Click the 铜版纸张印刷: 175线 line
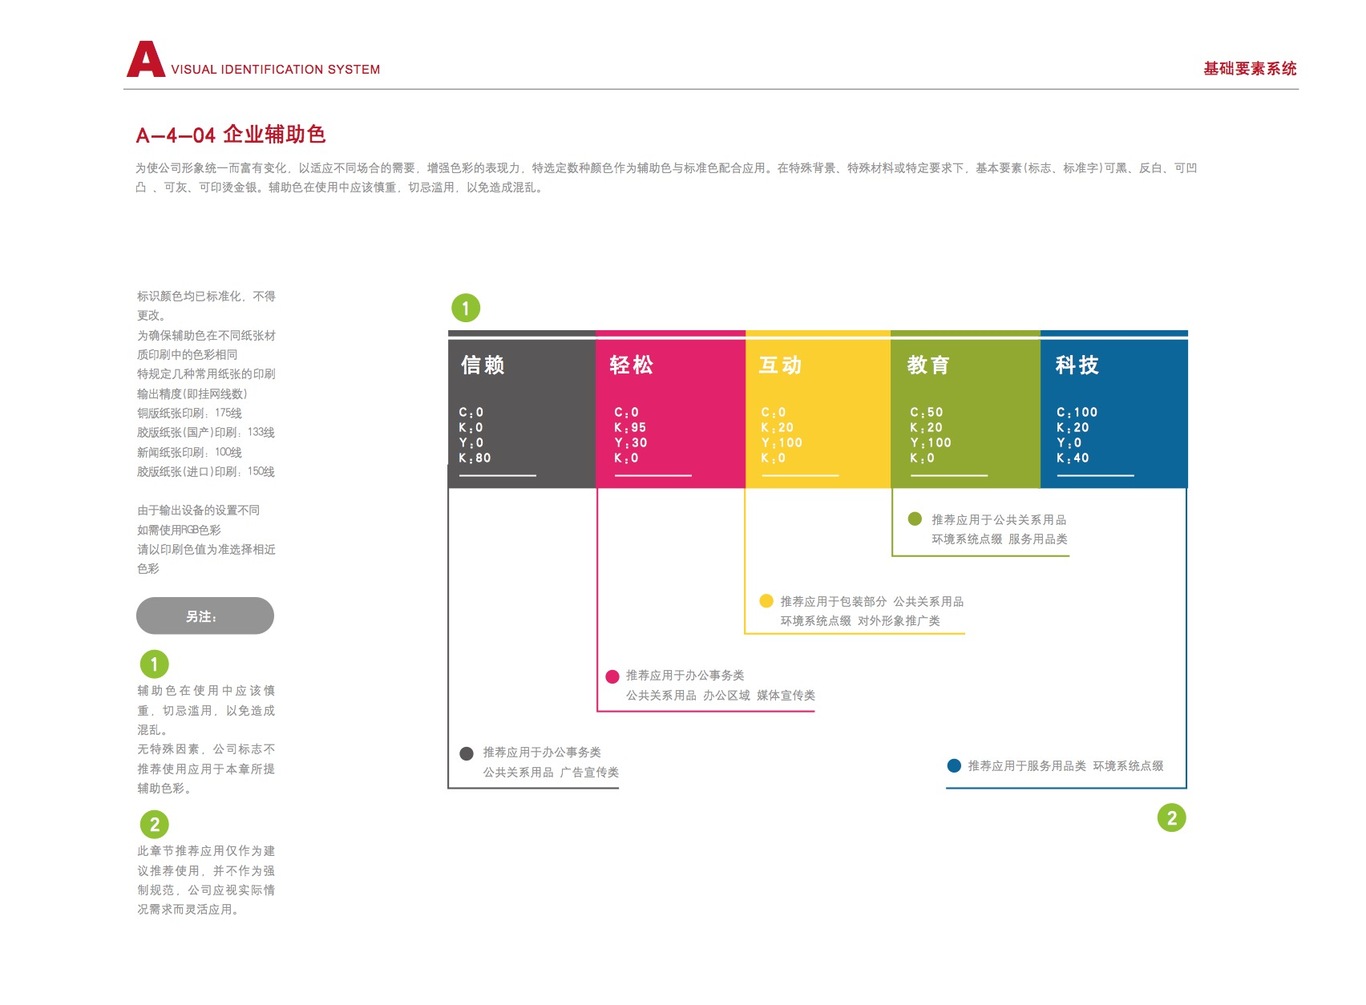This screenshot has height=1005, width=1366. click(x=190, y=413)
